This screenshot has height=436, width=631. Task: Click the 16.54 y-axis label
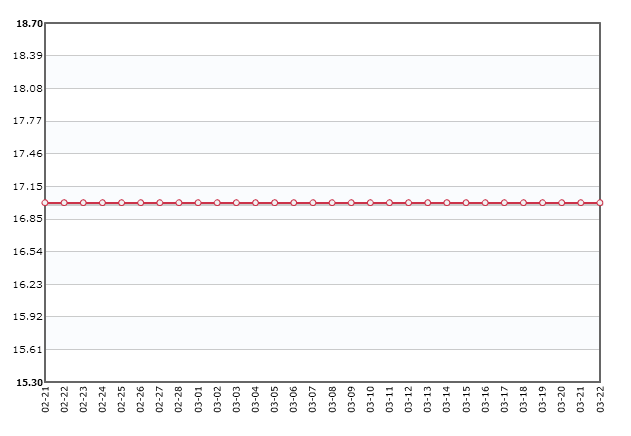(27, 252)
